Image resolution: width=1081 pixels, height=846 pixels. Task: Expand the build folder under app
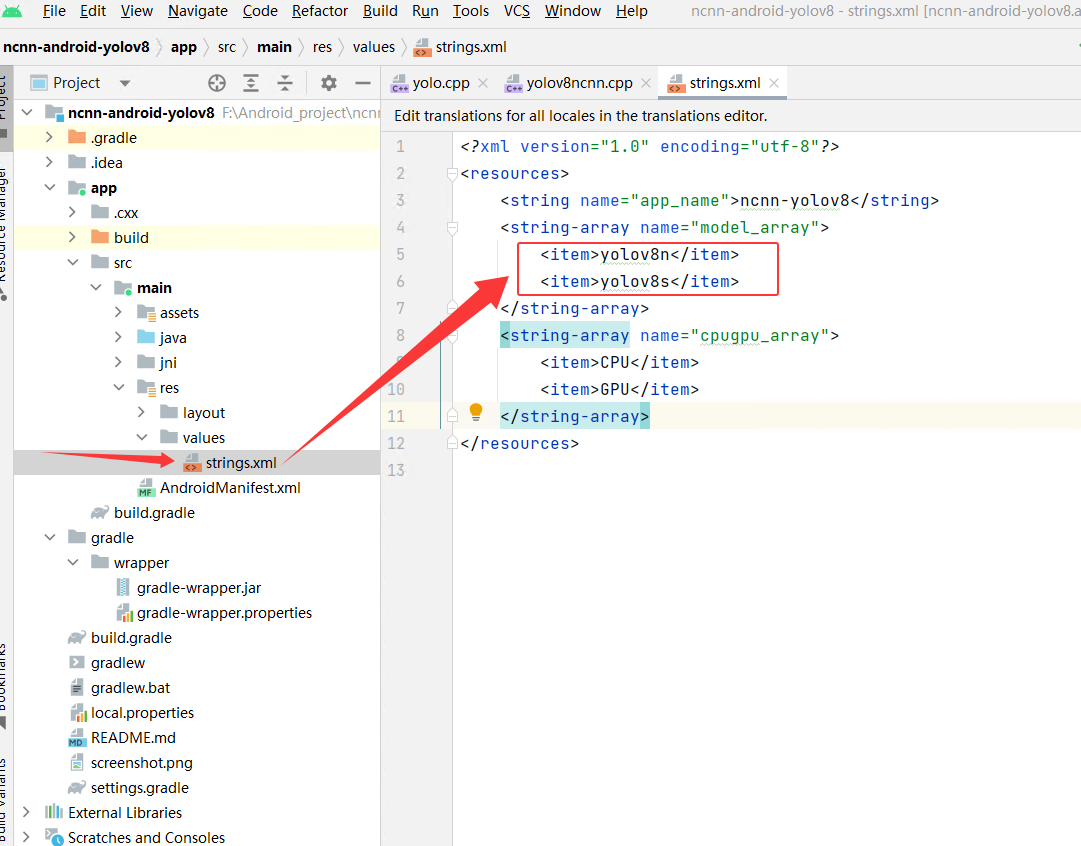[x=72, y=237]
